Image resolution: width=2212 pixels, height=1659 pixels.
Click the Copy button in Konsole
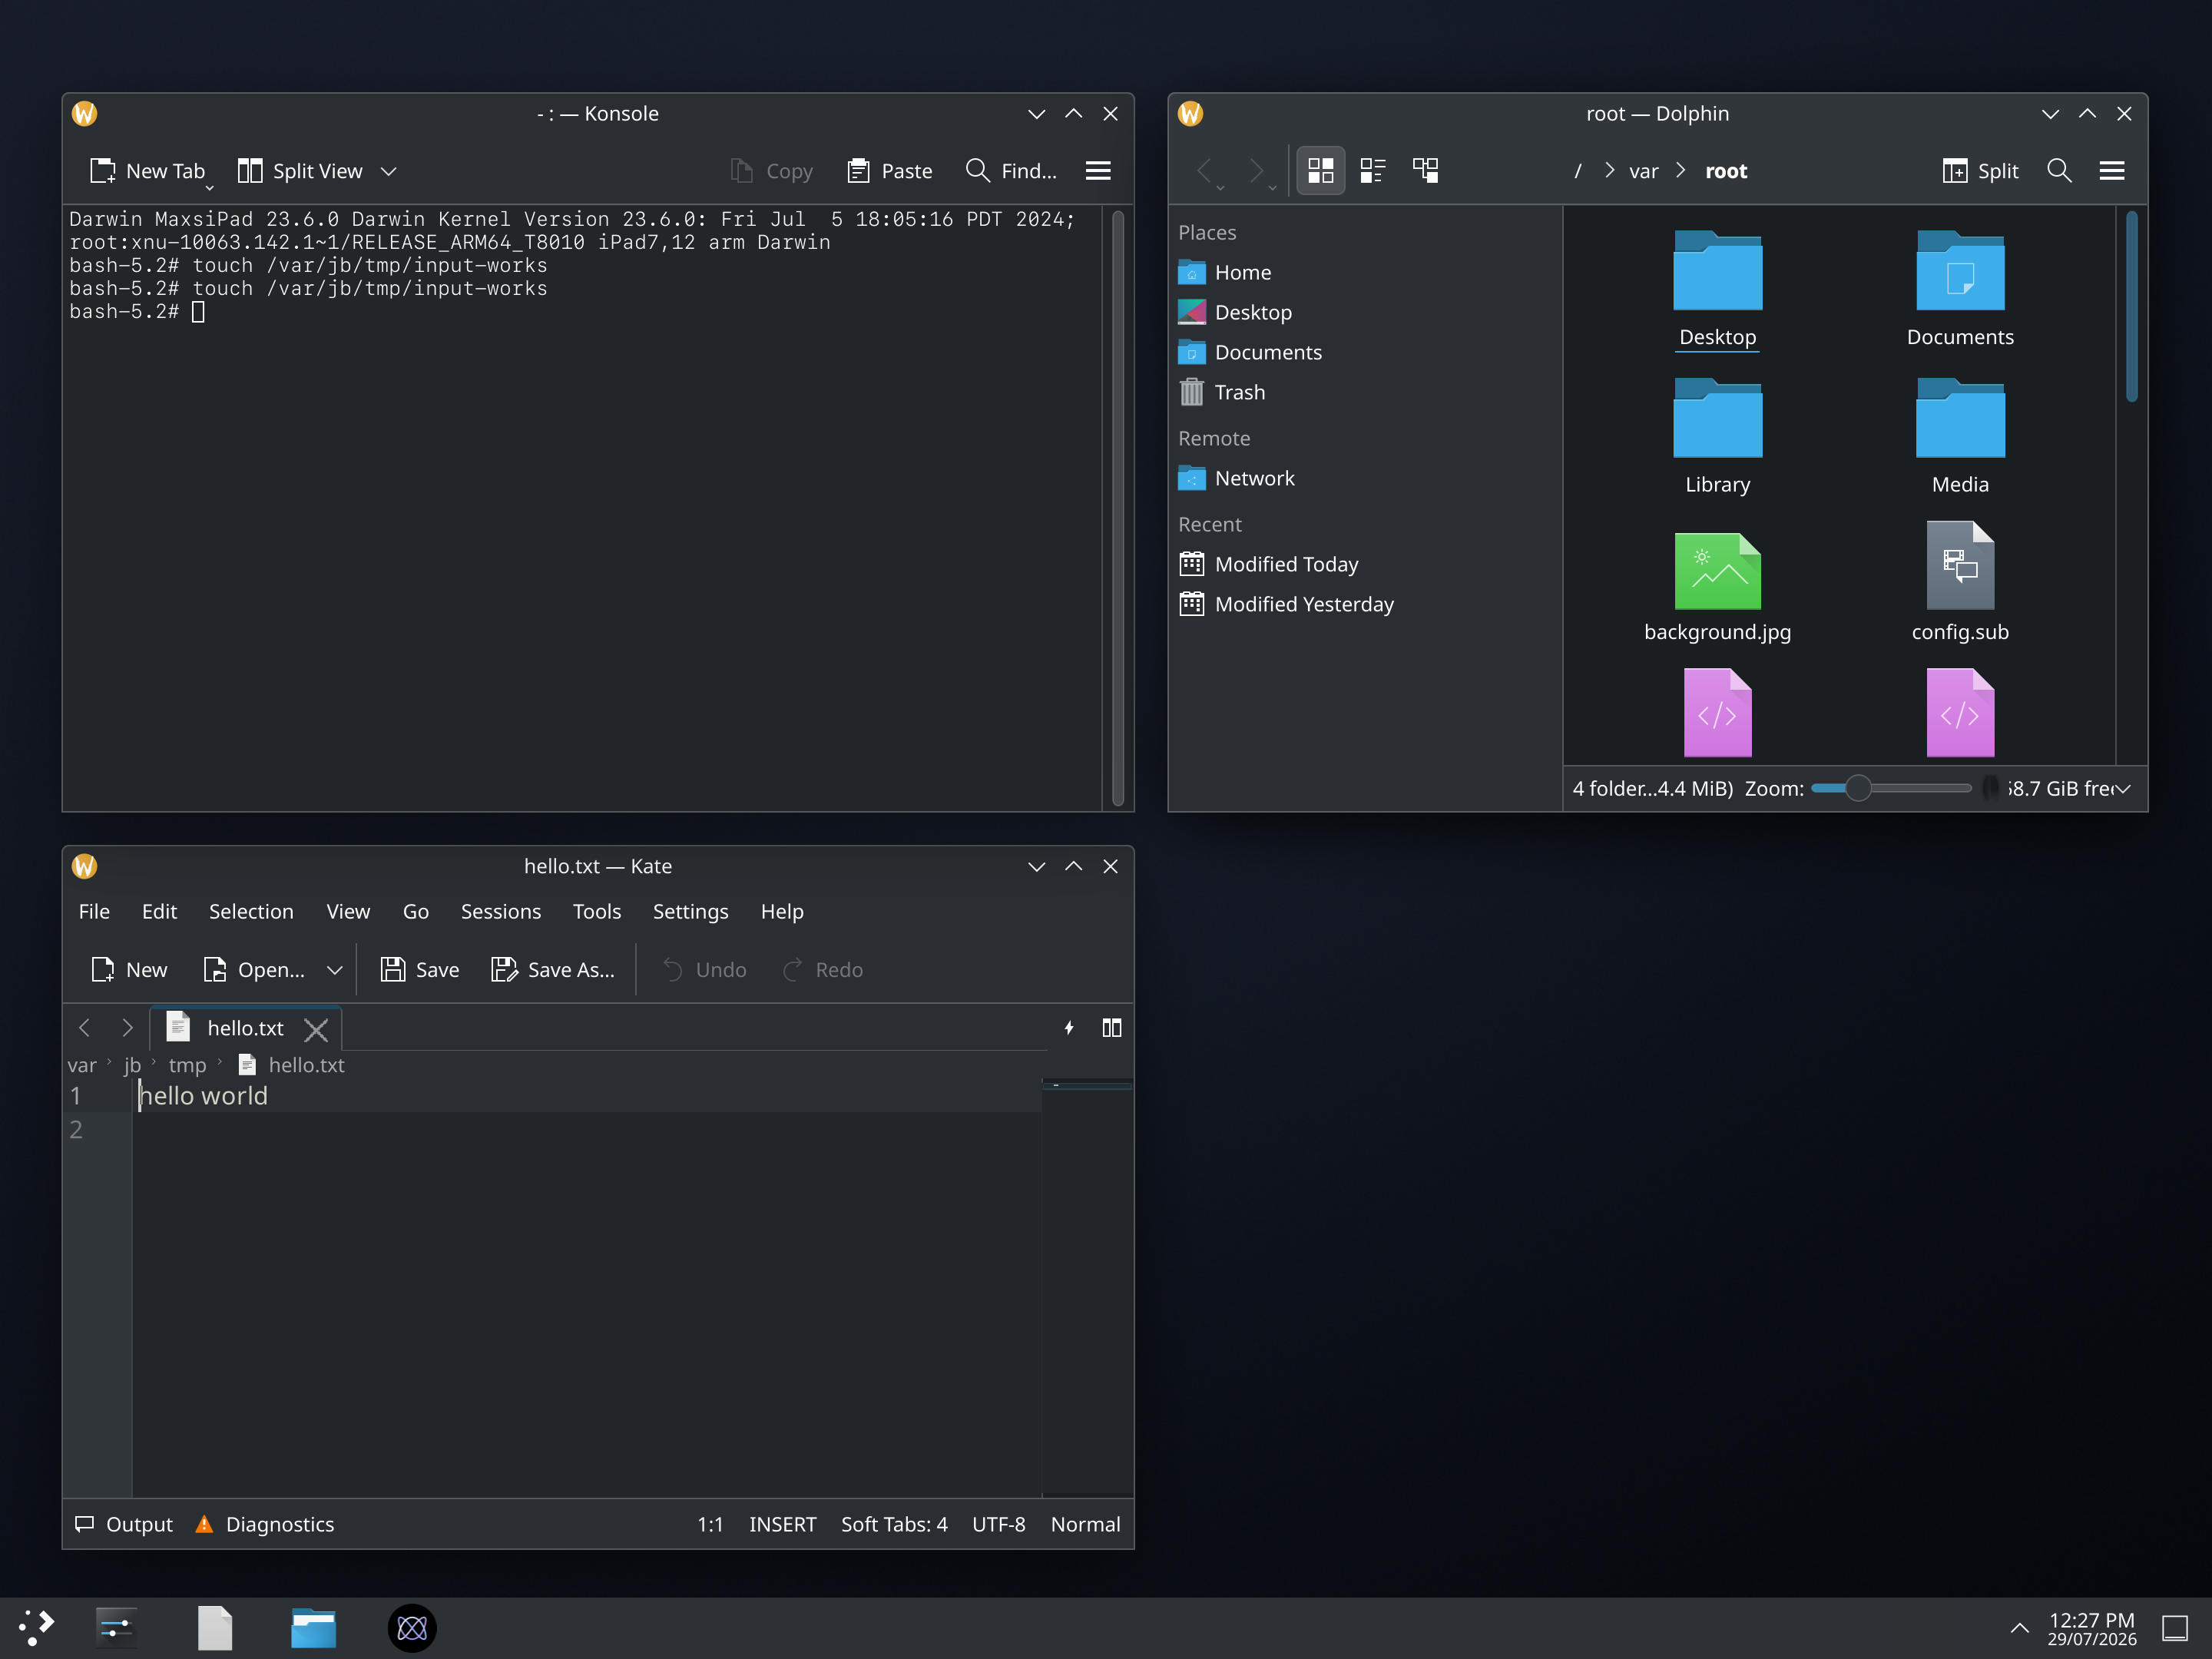coord(771,171)
